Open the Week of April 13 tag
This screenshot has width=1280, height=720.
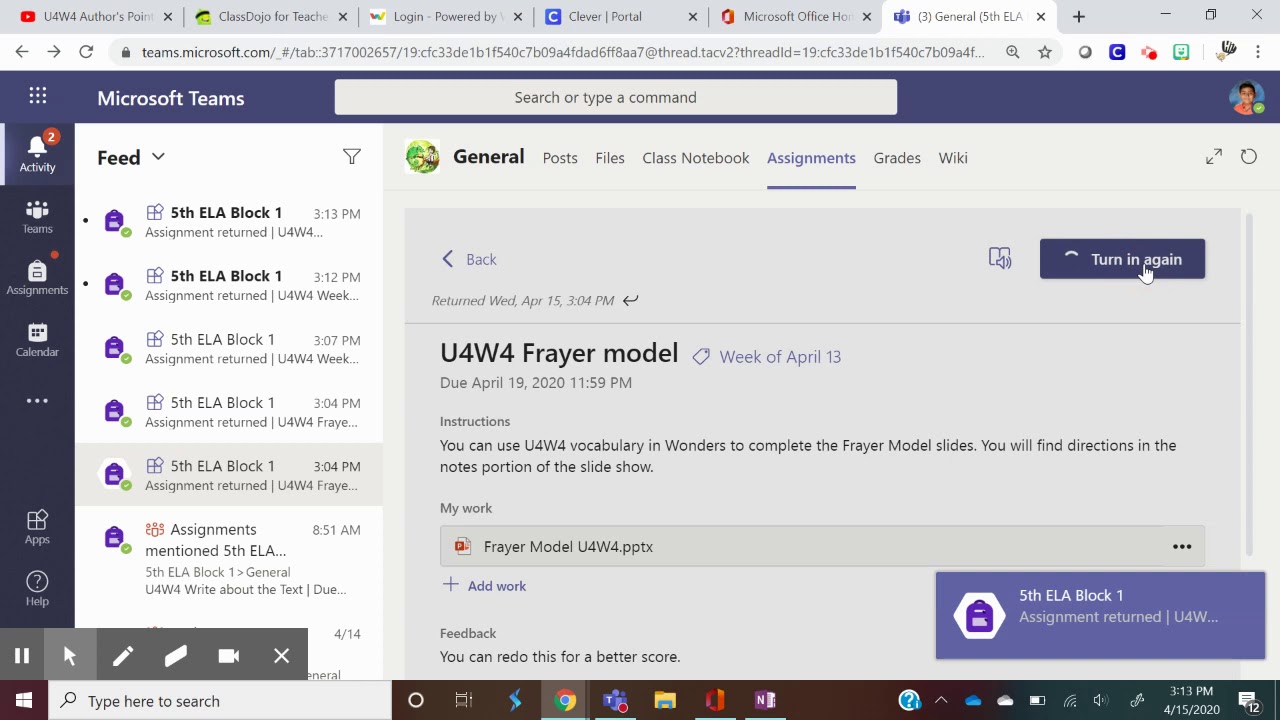pos(767,357)
